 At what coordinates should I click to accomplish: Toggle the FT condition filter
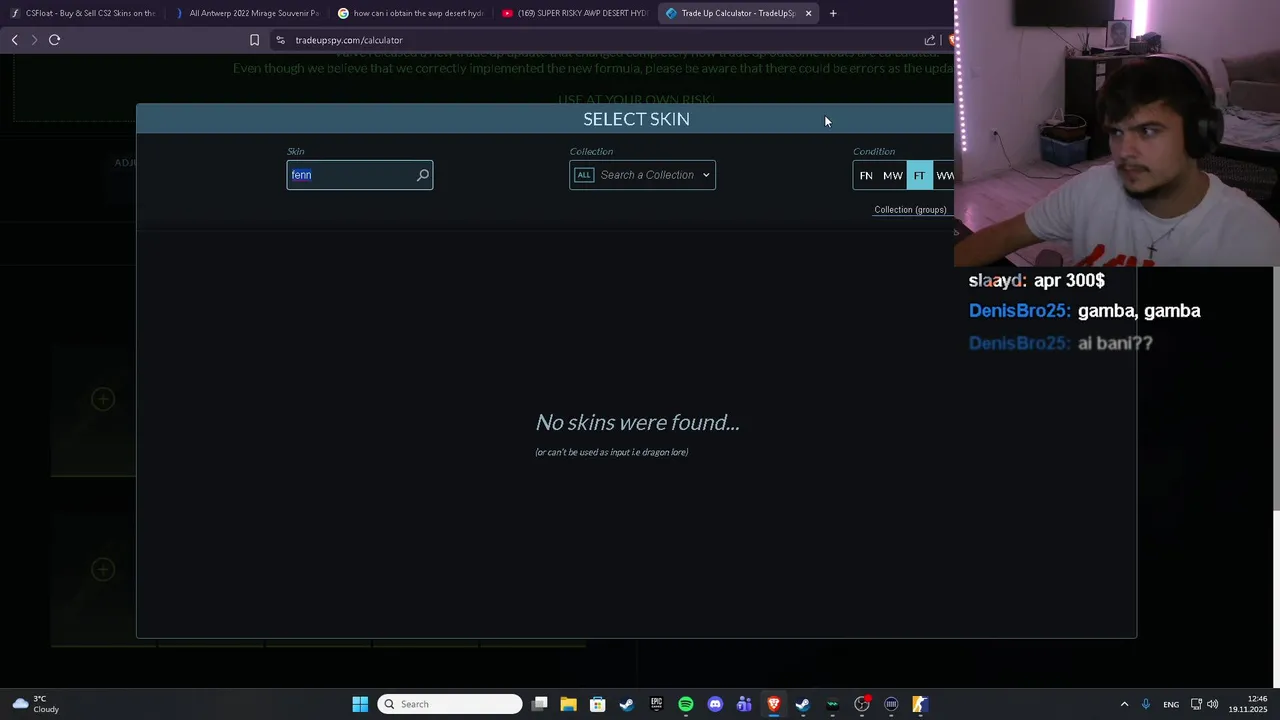(919, 175)
